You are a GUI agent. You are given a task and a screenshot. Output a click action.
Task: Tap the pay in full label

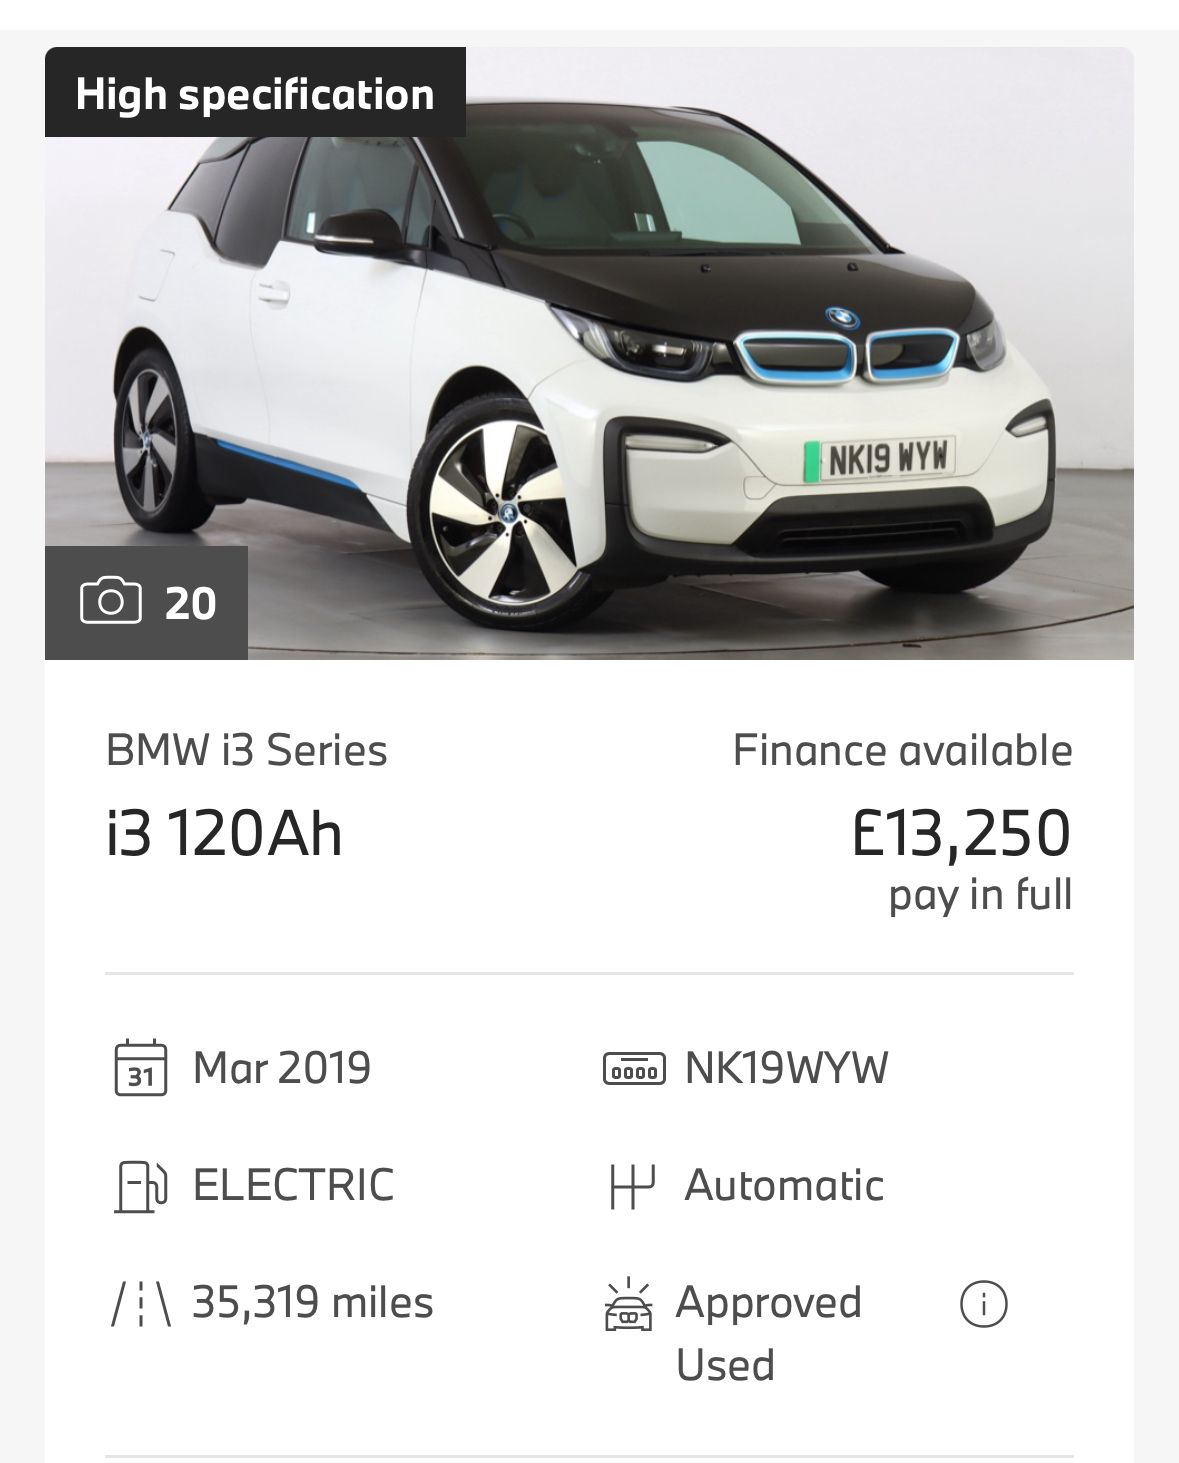[x=980, y=894]
